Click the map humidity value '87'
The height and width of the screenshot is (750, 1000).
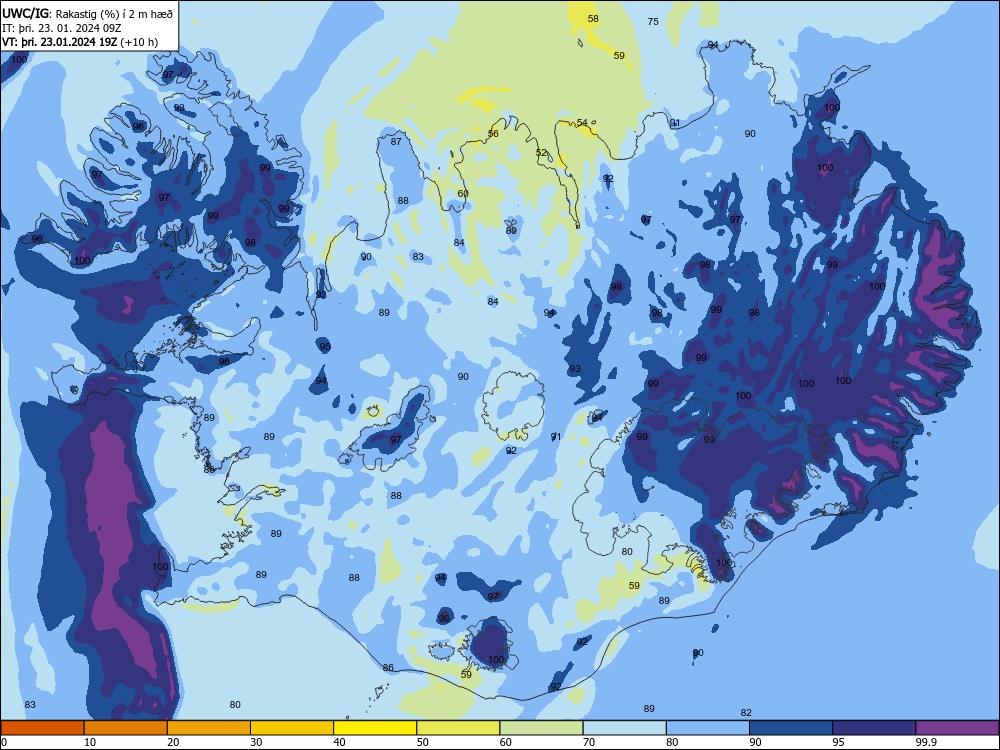click(x=396, y=142)
